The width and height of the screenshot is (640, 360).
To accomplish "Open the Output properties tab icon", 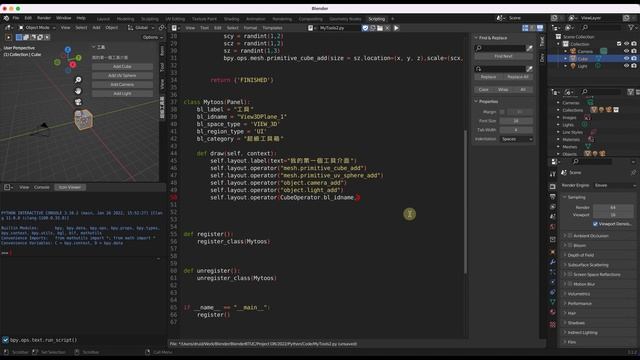I will pos(553,197).
